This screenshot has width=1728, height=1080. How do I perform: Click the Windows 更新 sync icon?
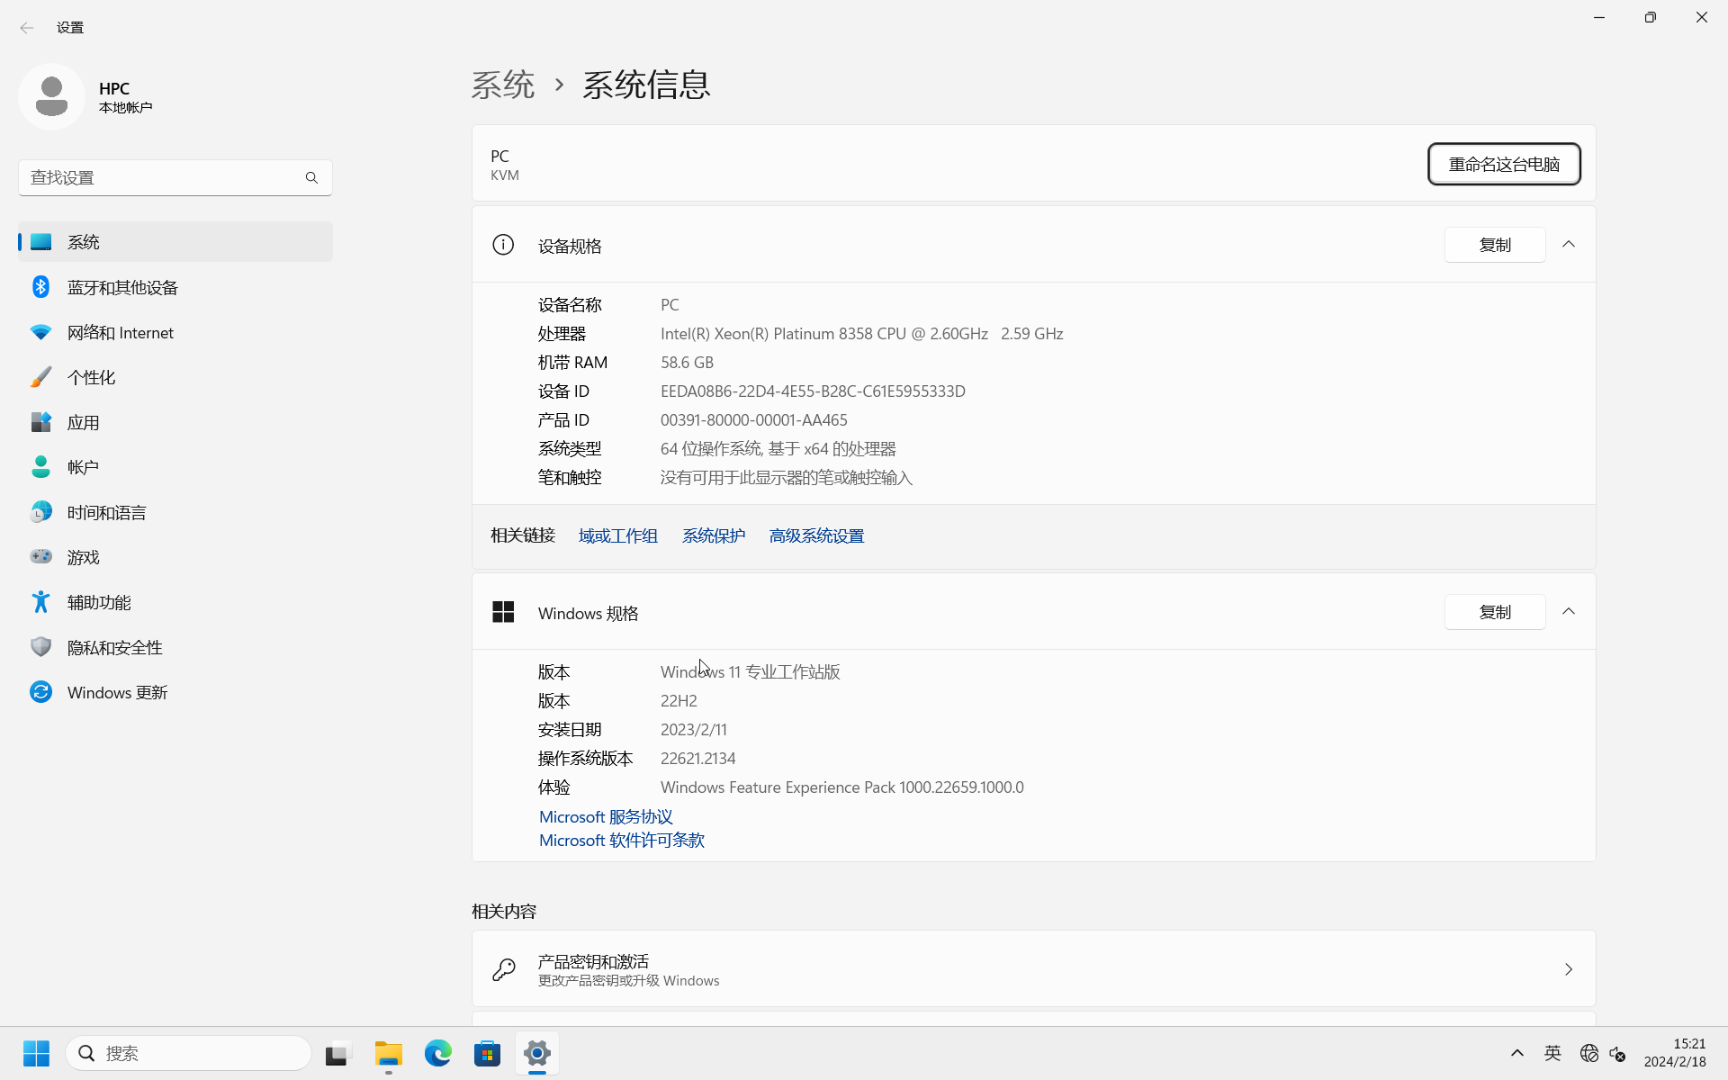click(x=41, y=692)
